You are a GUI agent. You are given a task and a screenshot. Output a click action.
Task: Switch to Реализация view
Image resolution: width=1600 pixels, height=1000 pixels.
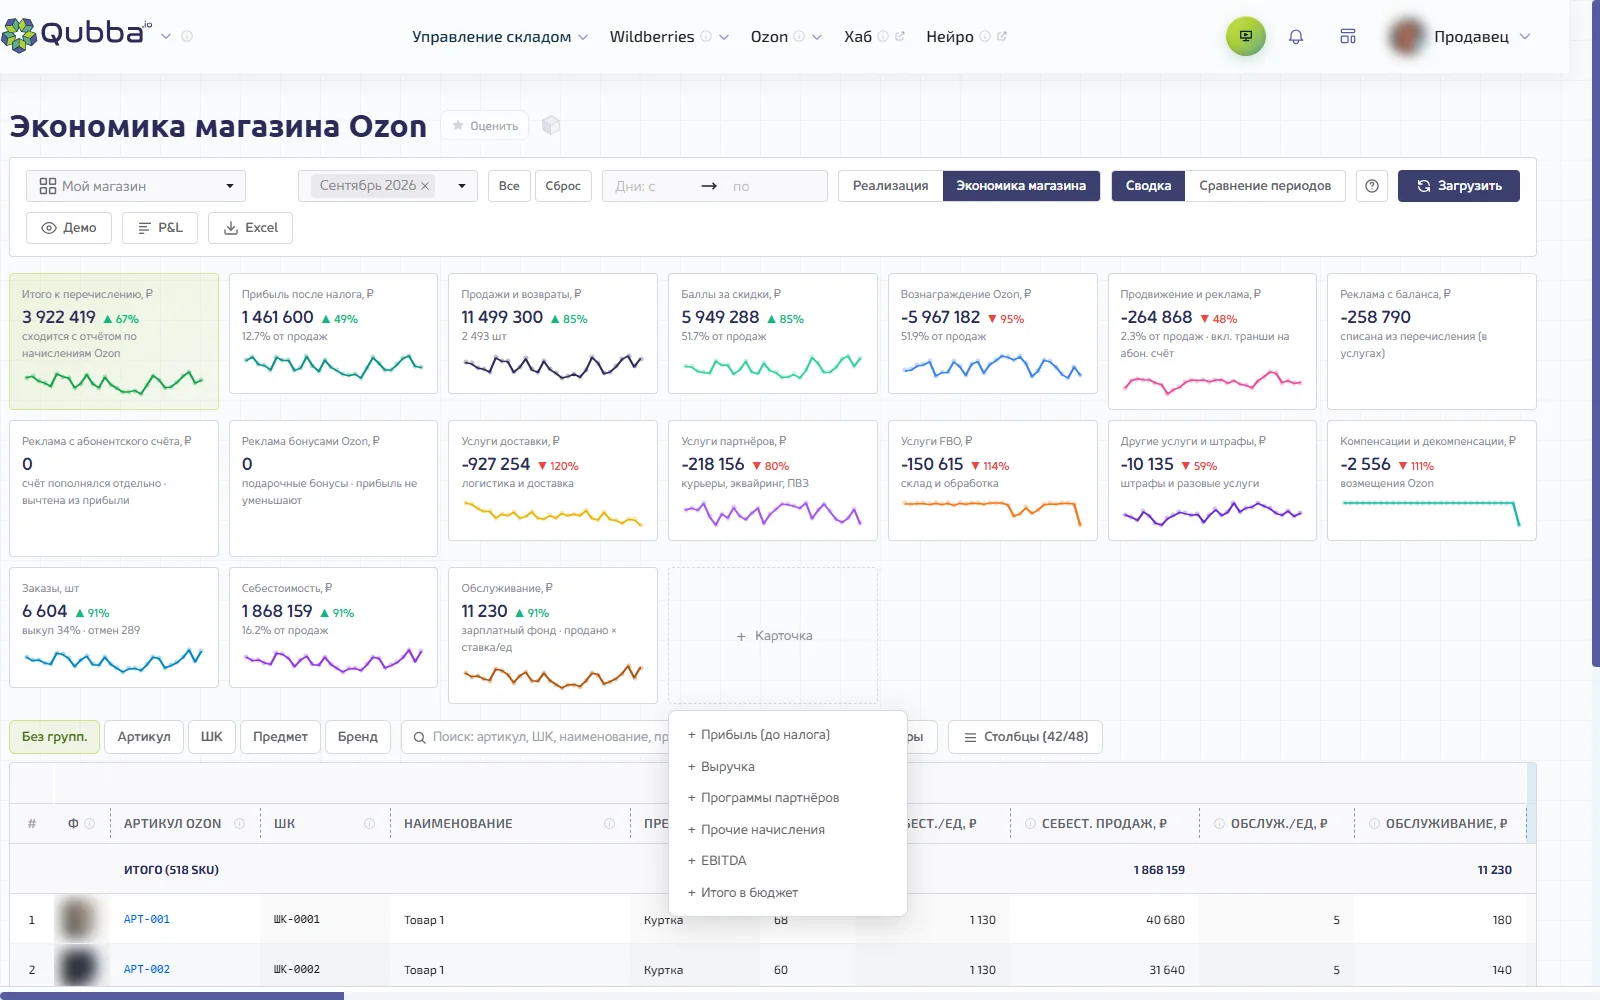(890, 186)
